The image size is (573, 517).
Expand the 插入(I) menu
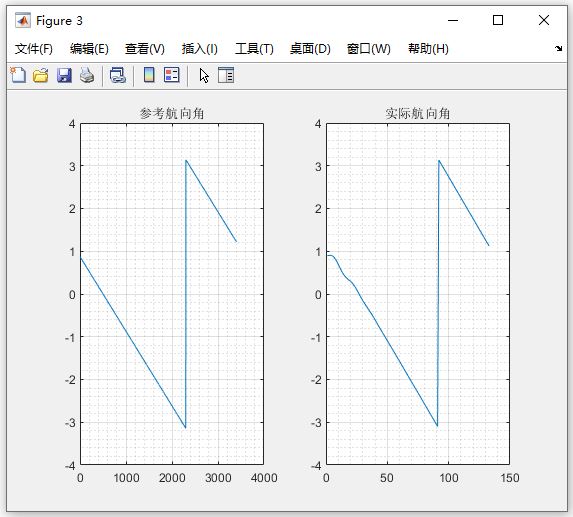coord(200,49)
